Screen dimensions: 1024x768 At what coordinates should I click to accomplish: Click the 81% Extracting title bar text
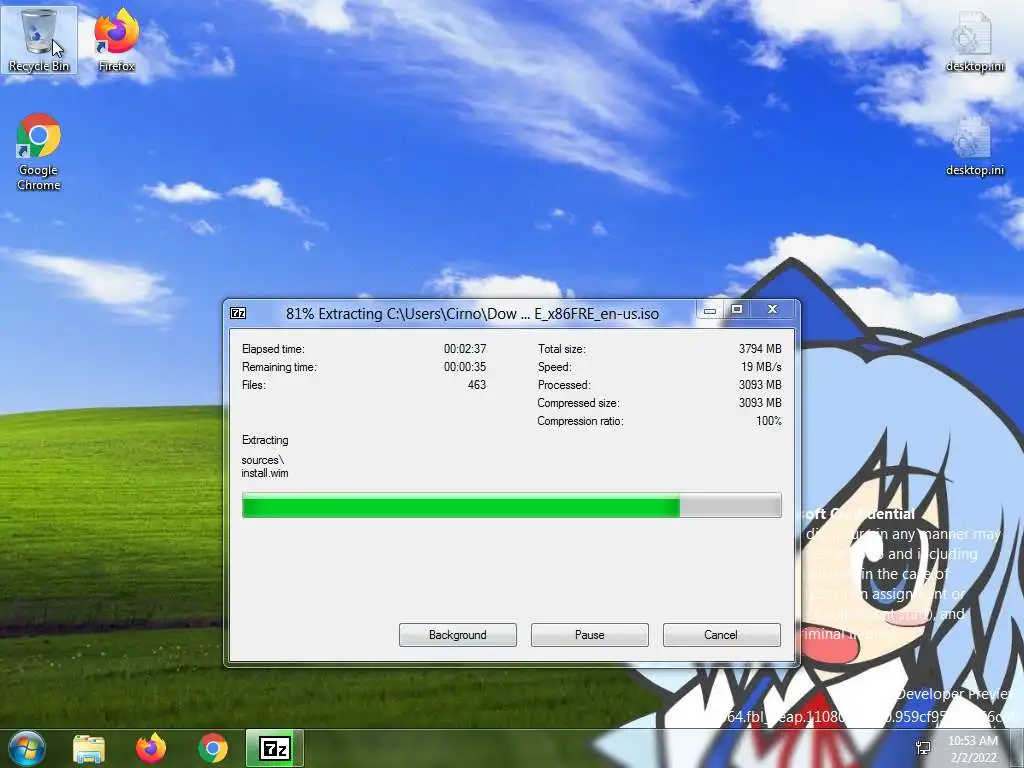coord(472,313)
